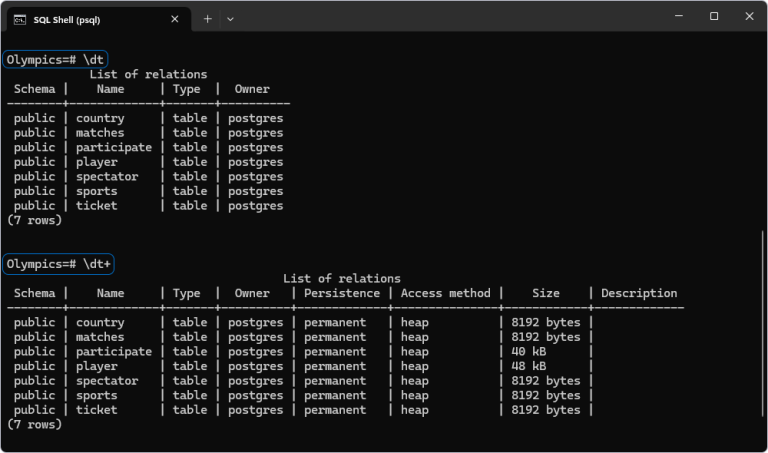Image resolution: width=768 pixels, height=453 pixels.
Task: Click "country" in the first relations list
Action: 100,118
